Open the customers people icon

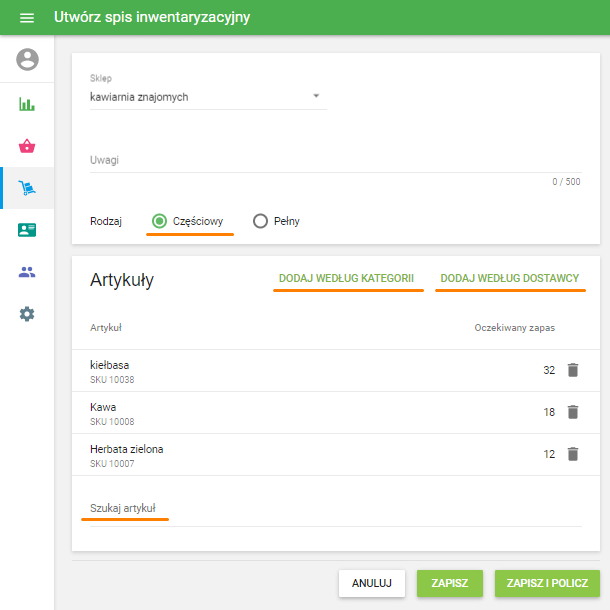[x=27, y=272]
